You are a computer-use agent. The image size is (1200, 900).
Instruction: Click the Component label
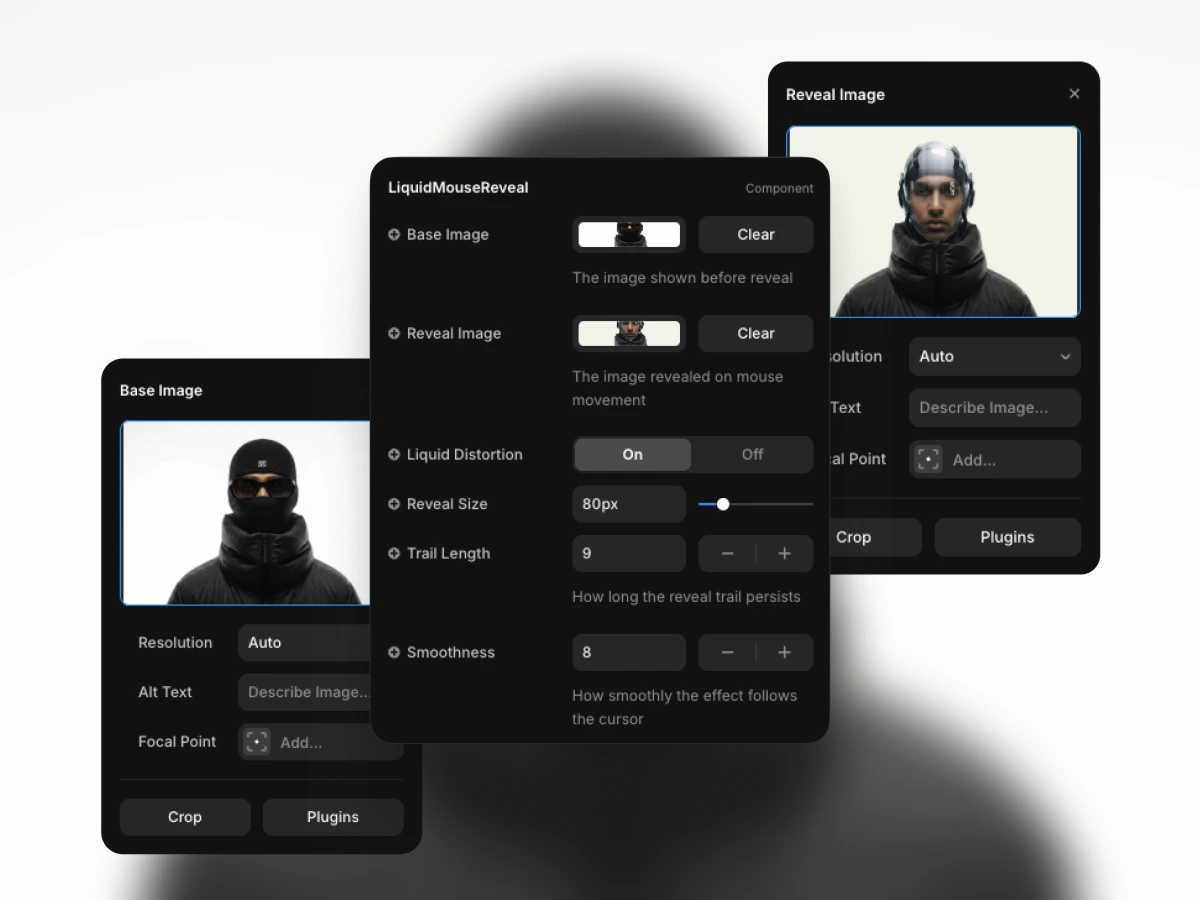[x=779, y=188]
